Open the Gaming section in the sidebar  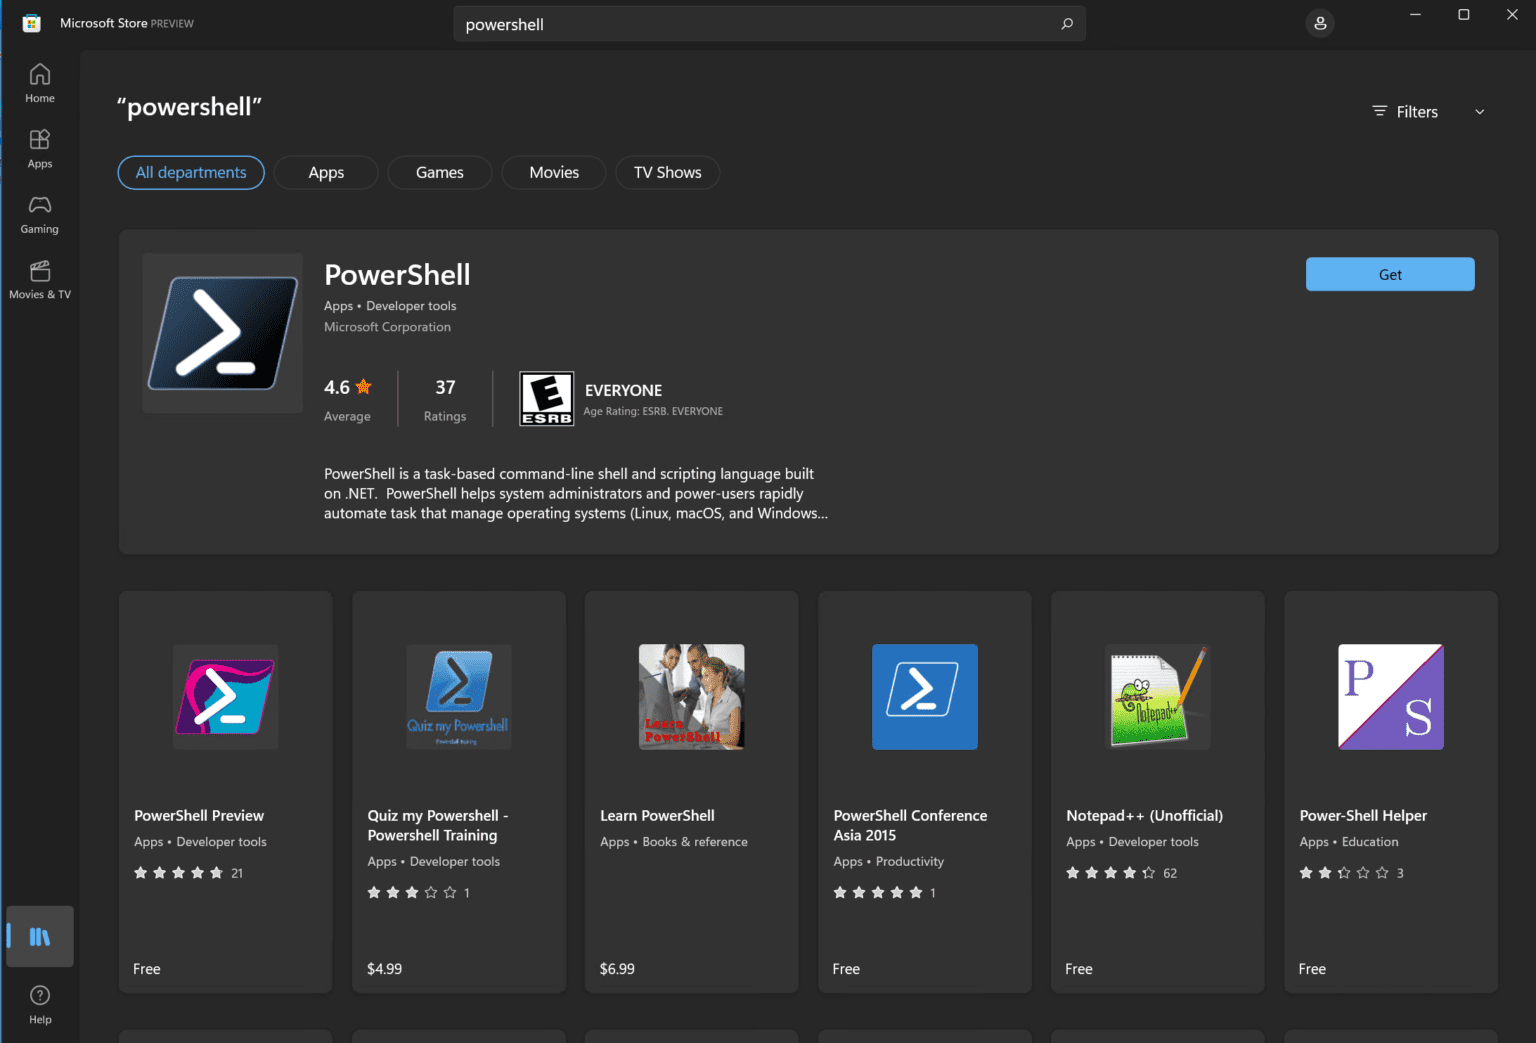pos(39,214)
